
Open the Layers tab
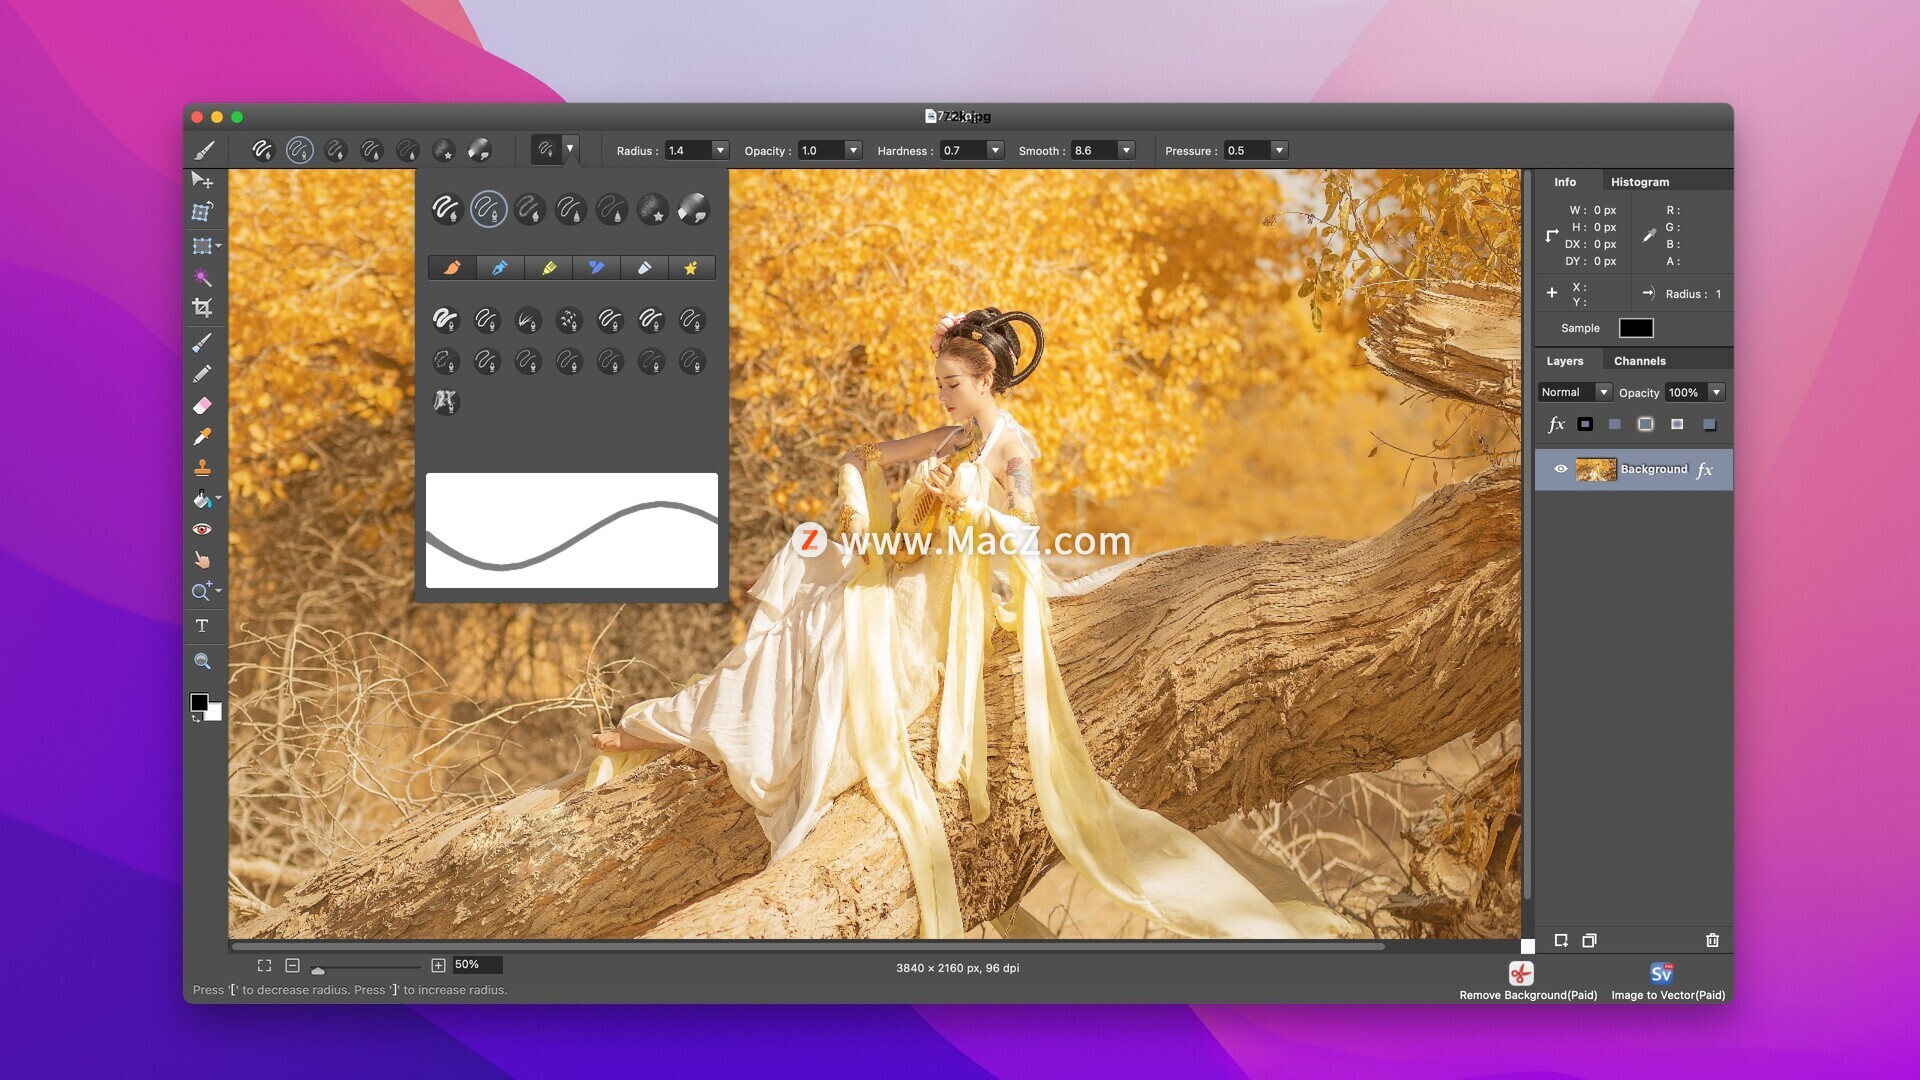click(x=1565, y=361)
